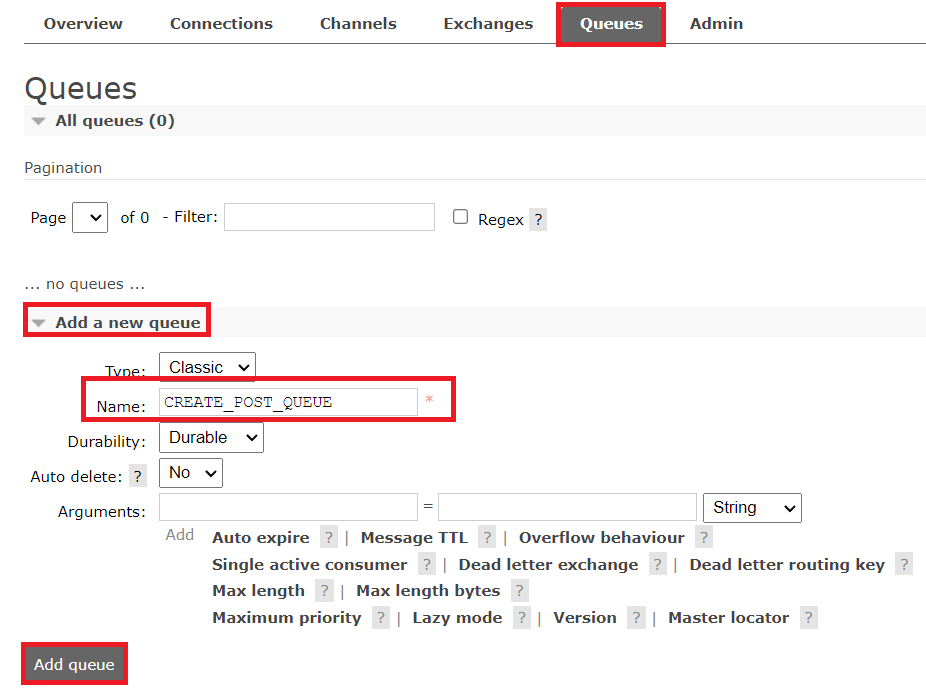Image resolution: width=926 pixels, height=698 pixels.
Task: Add the Lazy mode argument
Action: 457,618
